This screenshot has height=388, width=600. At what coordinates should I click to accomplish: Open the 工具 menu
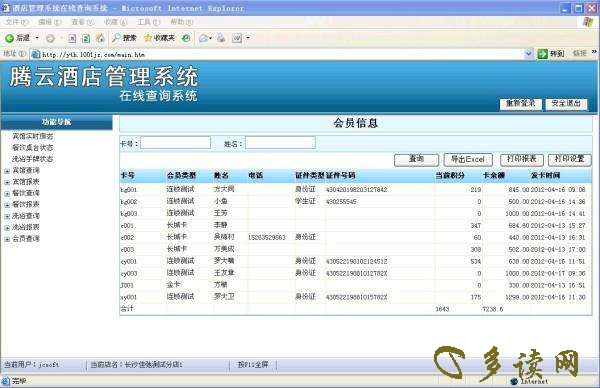[148, 22]
